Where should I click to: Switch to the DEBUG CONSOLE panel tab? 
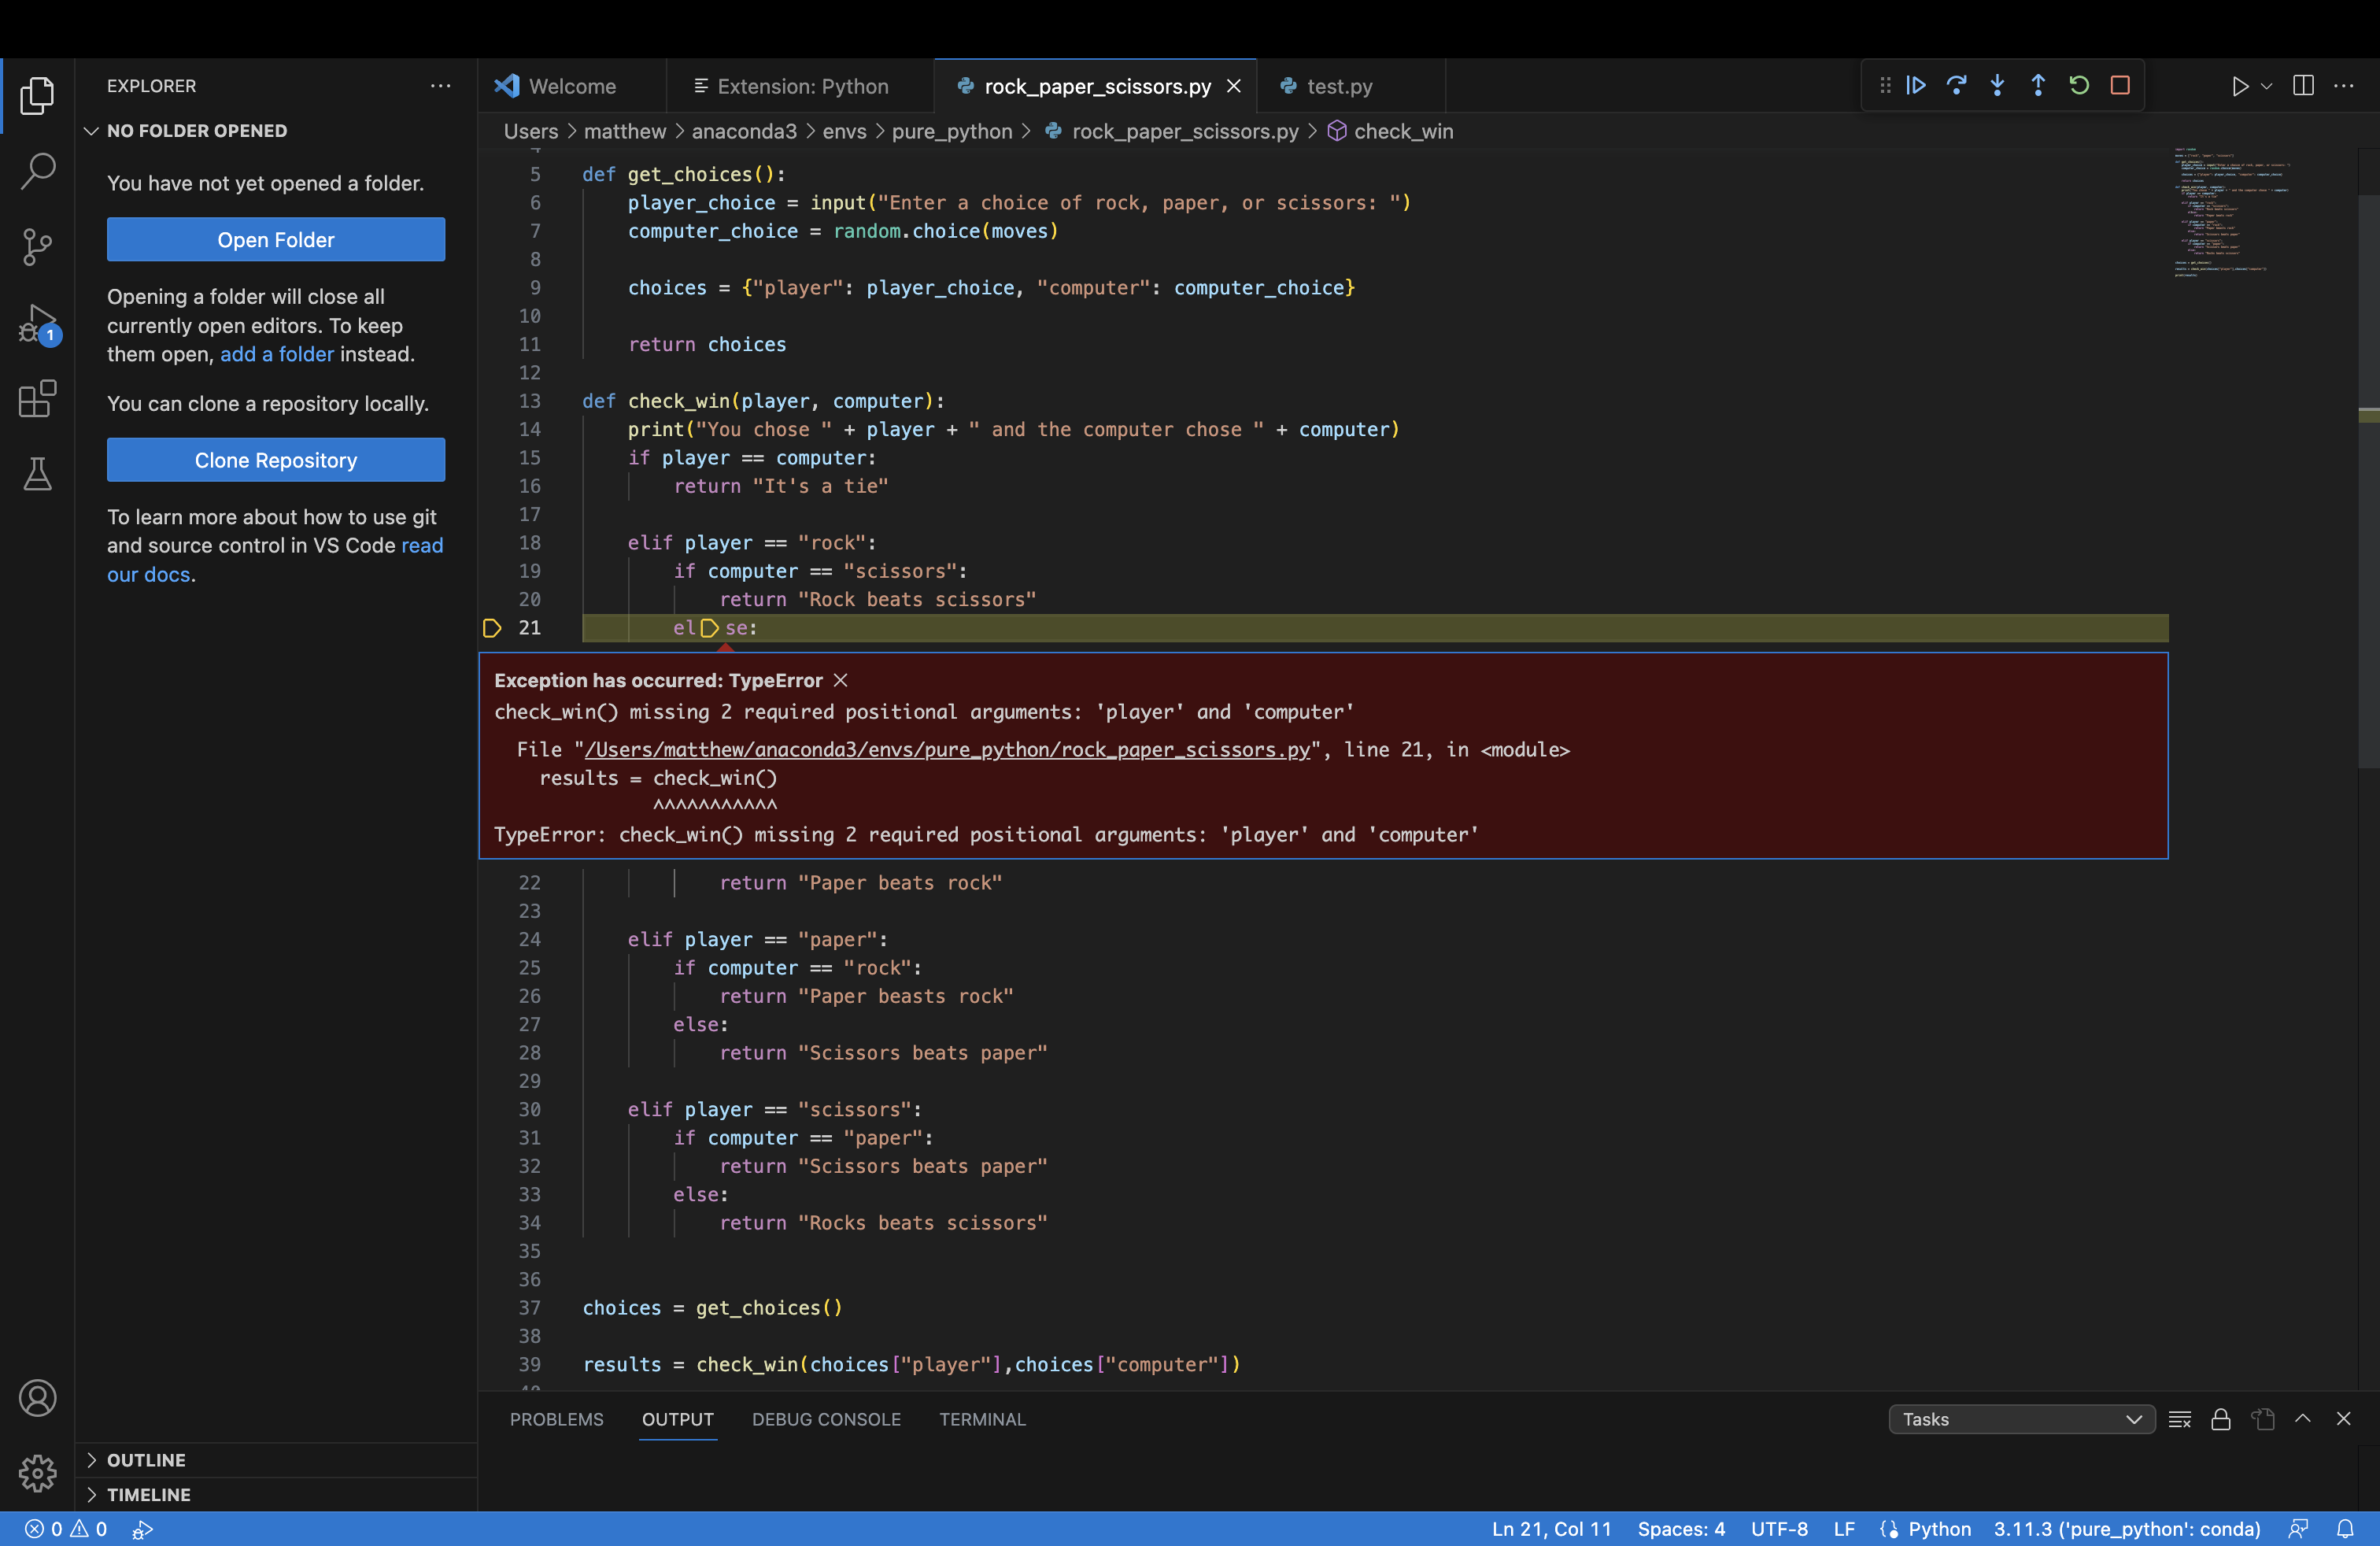(826, 1419)
